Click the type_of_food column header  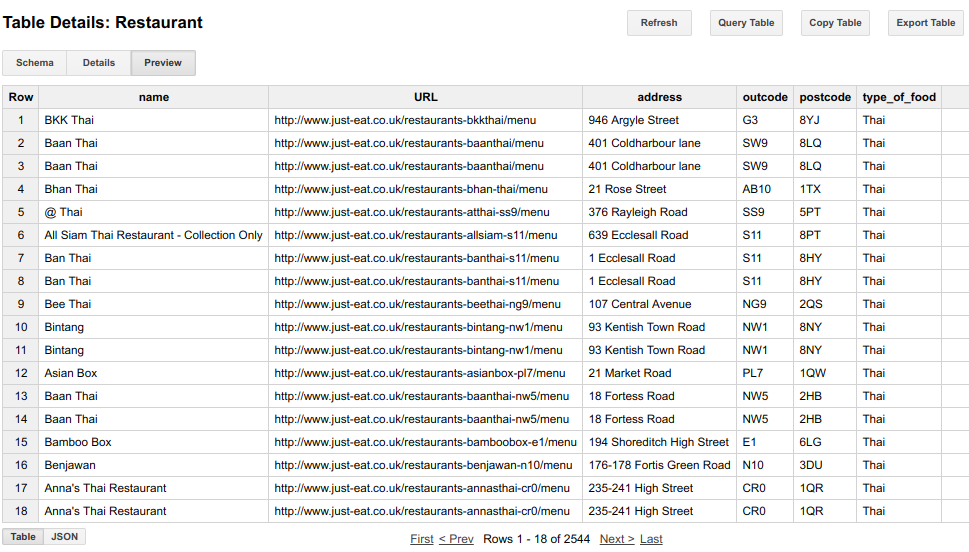click(x=899, y=97)
